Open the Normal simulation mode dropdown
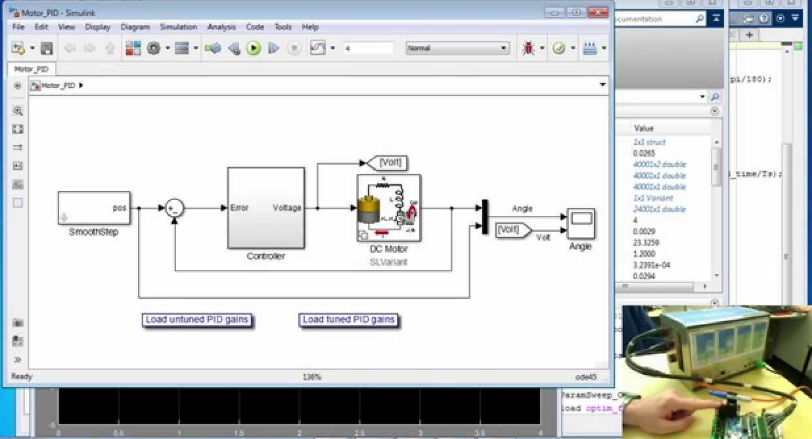Image resolution: width=812 pixels, height=439 pixels. click(x=457, y=48)
